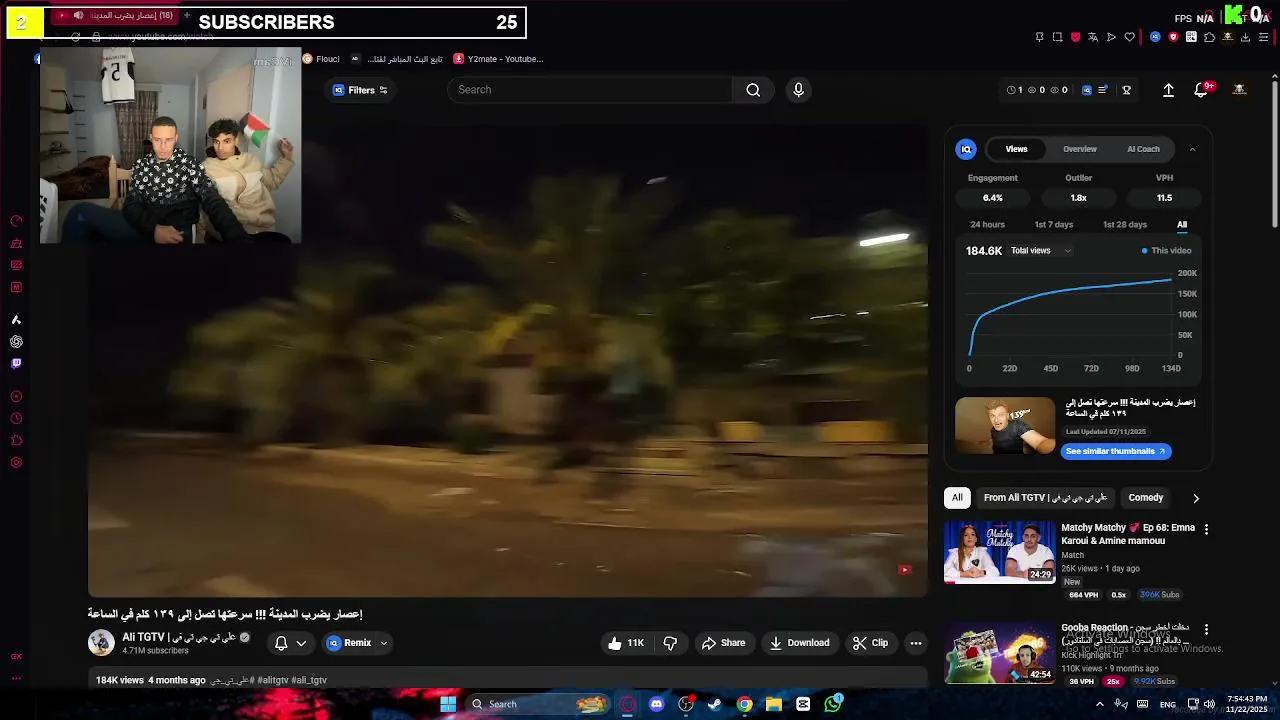Switch to the Overview tab
The width and height of the screenshot is (1280, 720).
[1080, 149]
